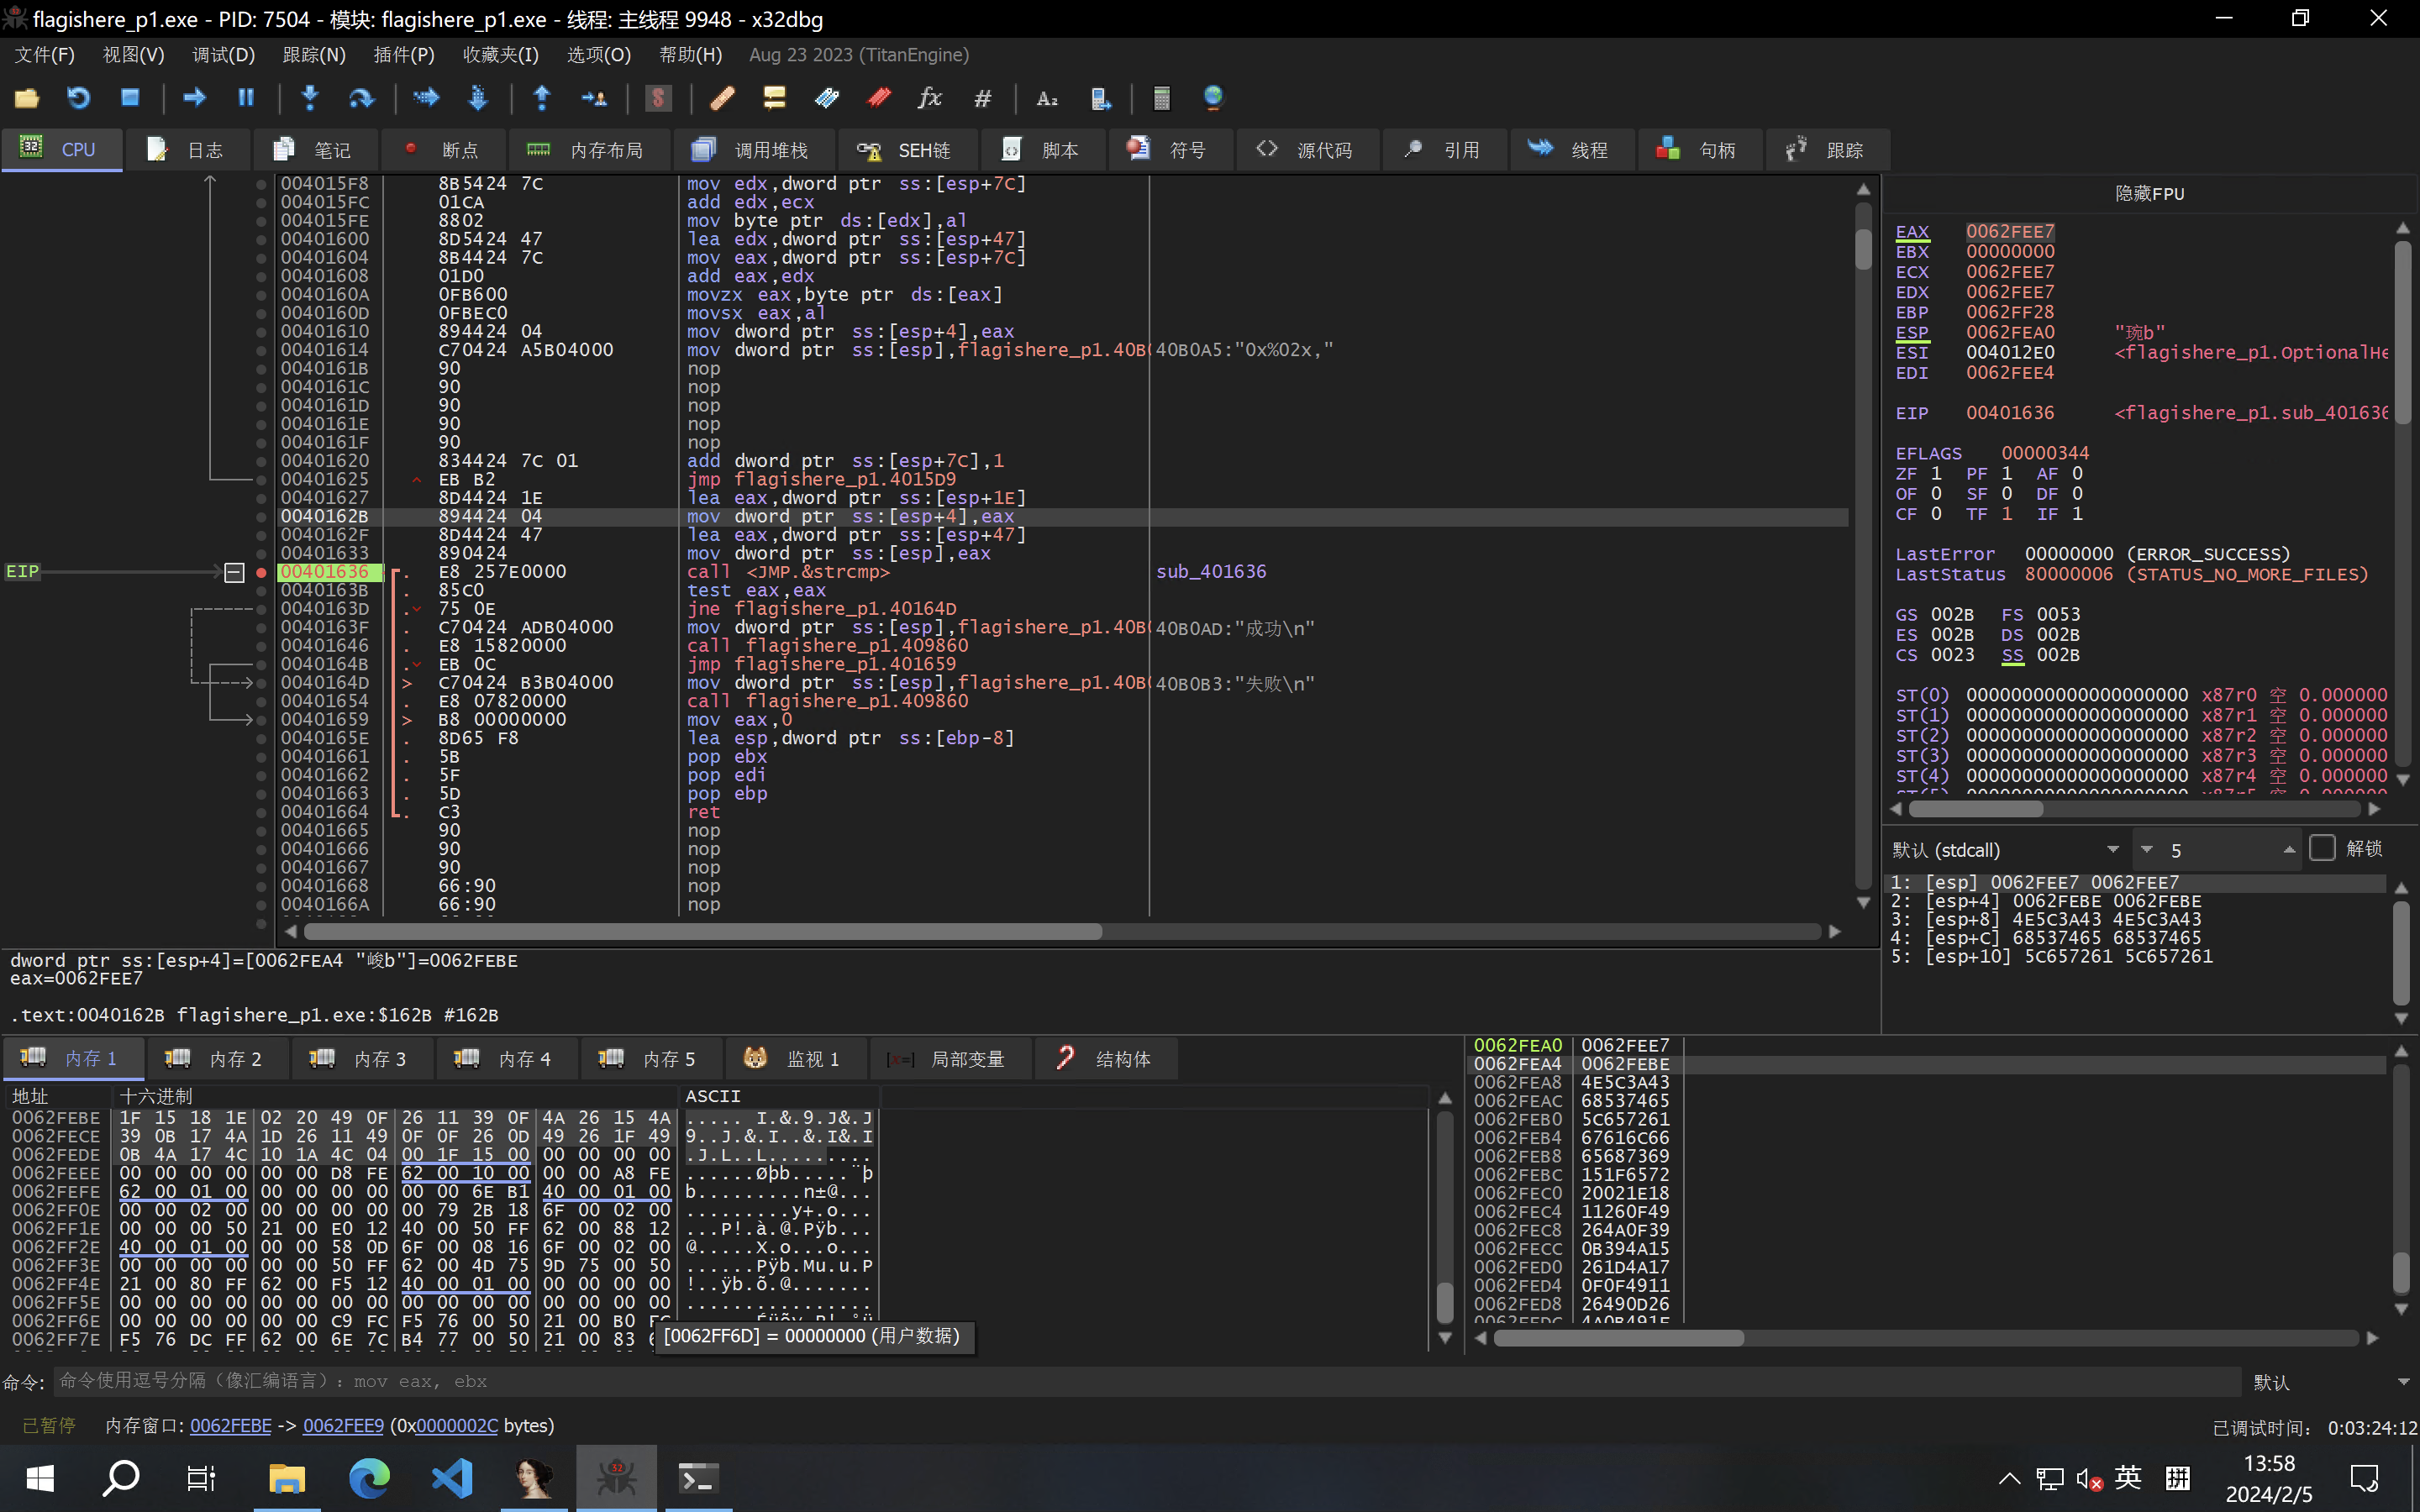Open the 默认 (stdcall) calling convention dropdown
The image size is (2420, 1512).
2005,850
